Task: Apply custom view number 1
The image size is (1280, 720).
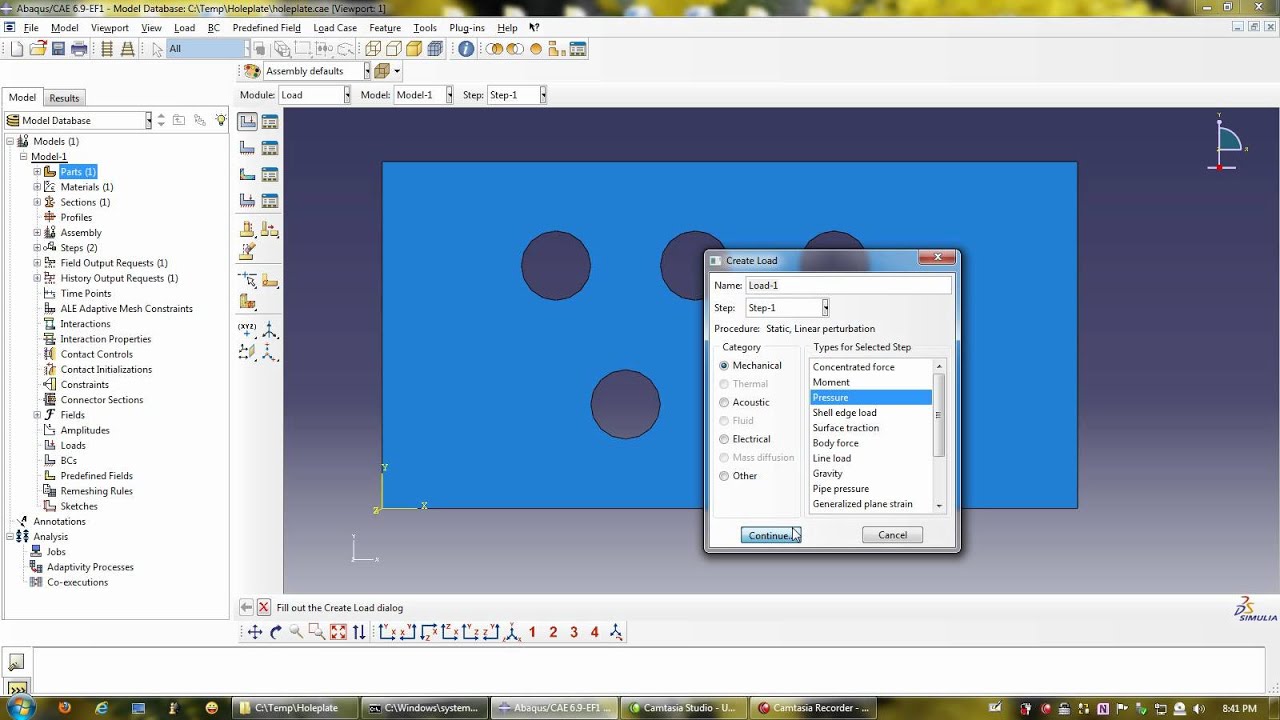Action: pos(532,632)
